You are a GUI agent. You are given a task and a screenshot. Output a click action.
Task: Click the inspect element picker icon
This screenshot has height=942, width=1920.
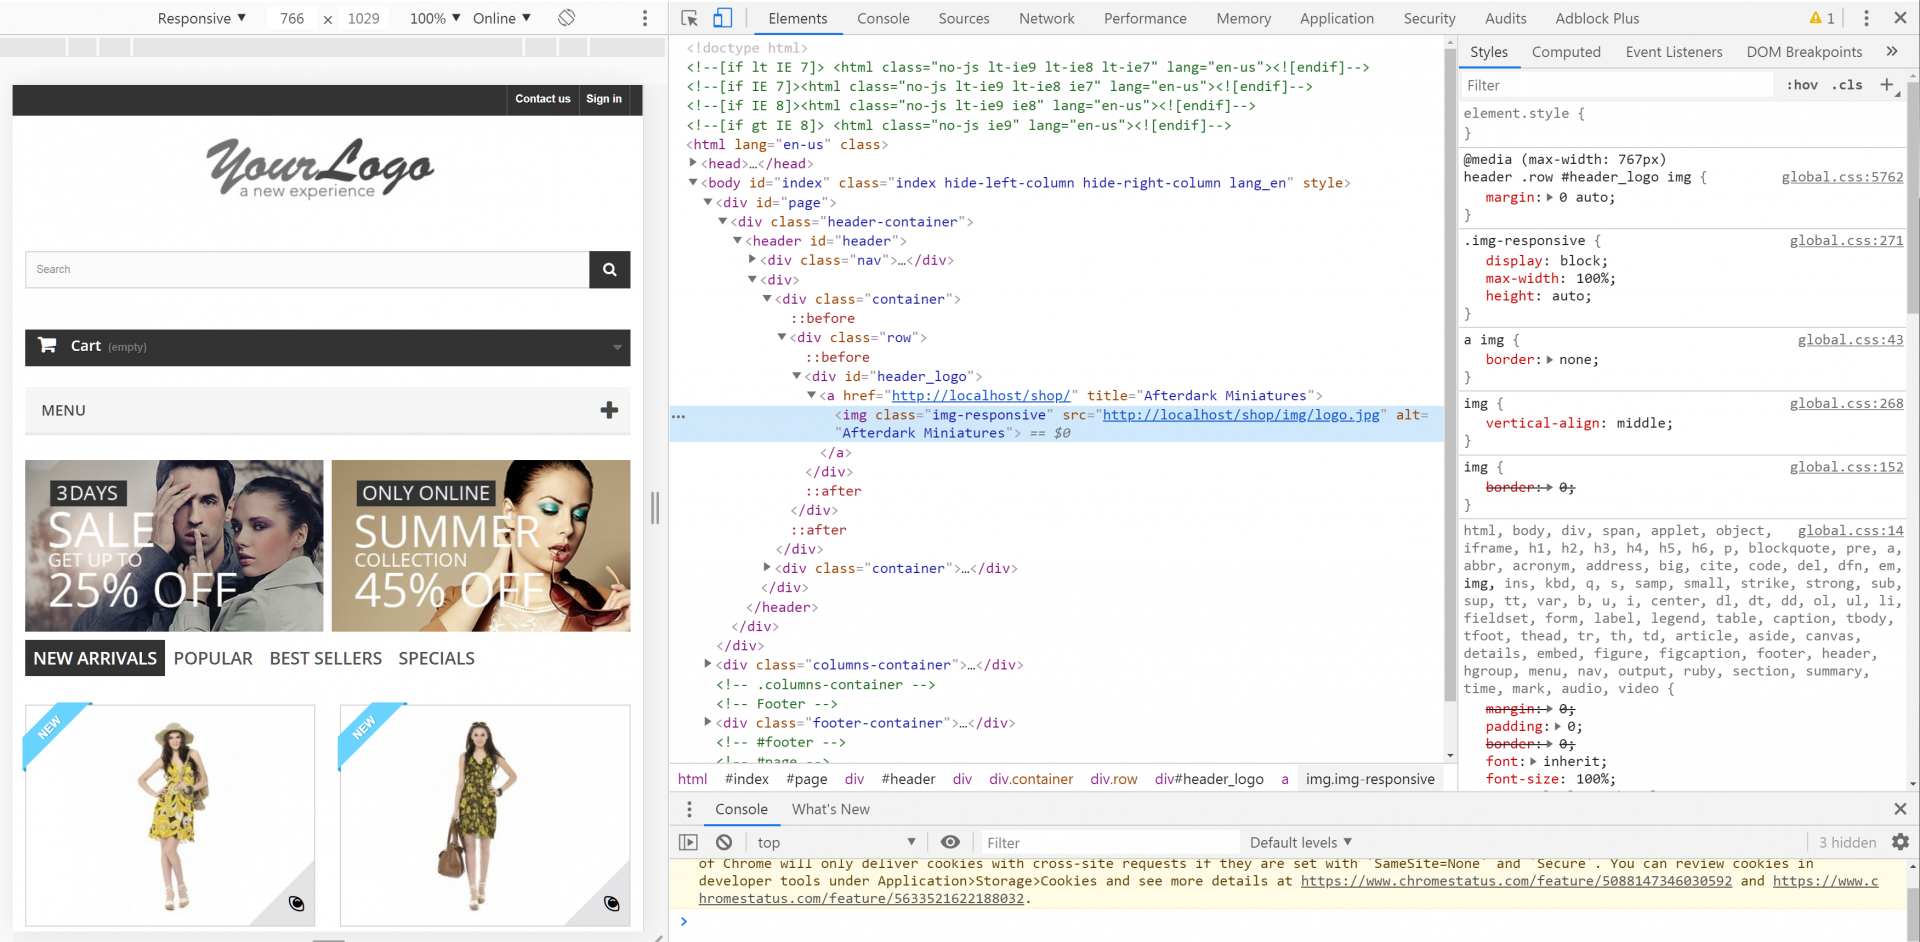click(x=689, y=18)
